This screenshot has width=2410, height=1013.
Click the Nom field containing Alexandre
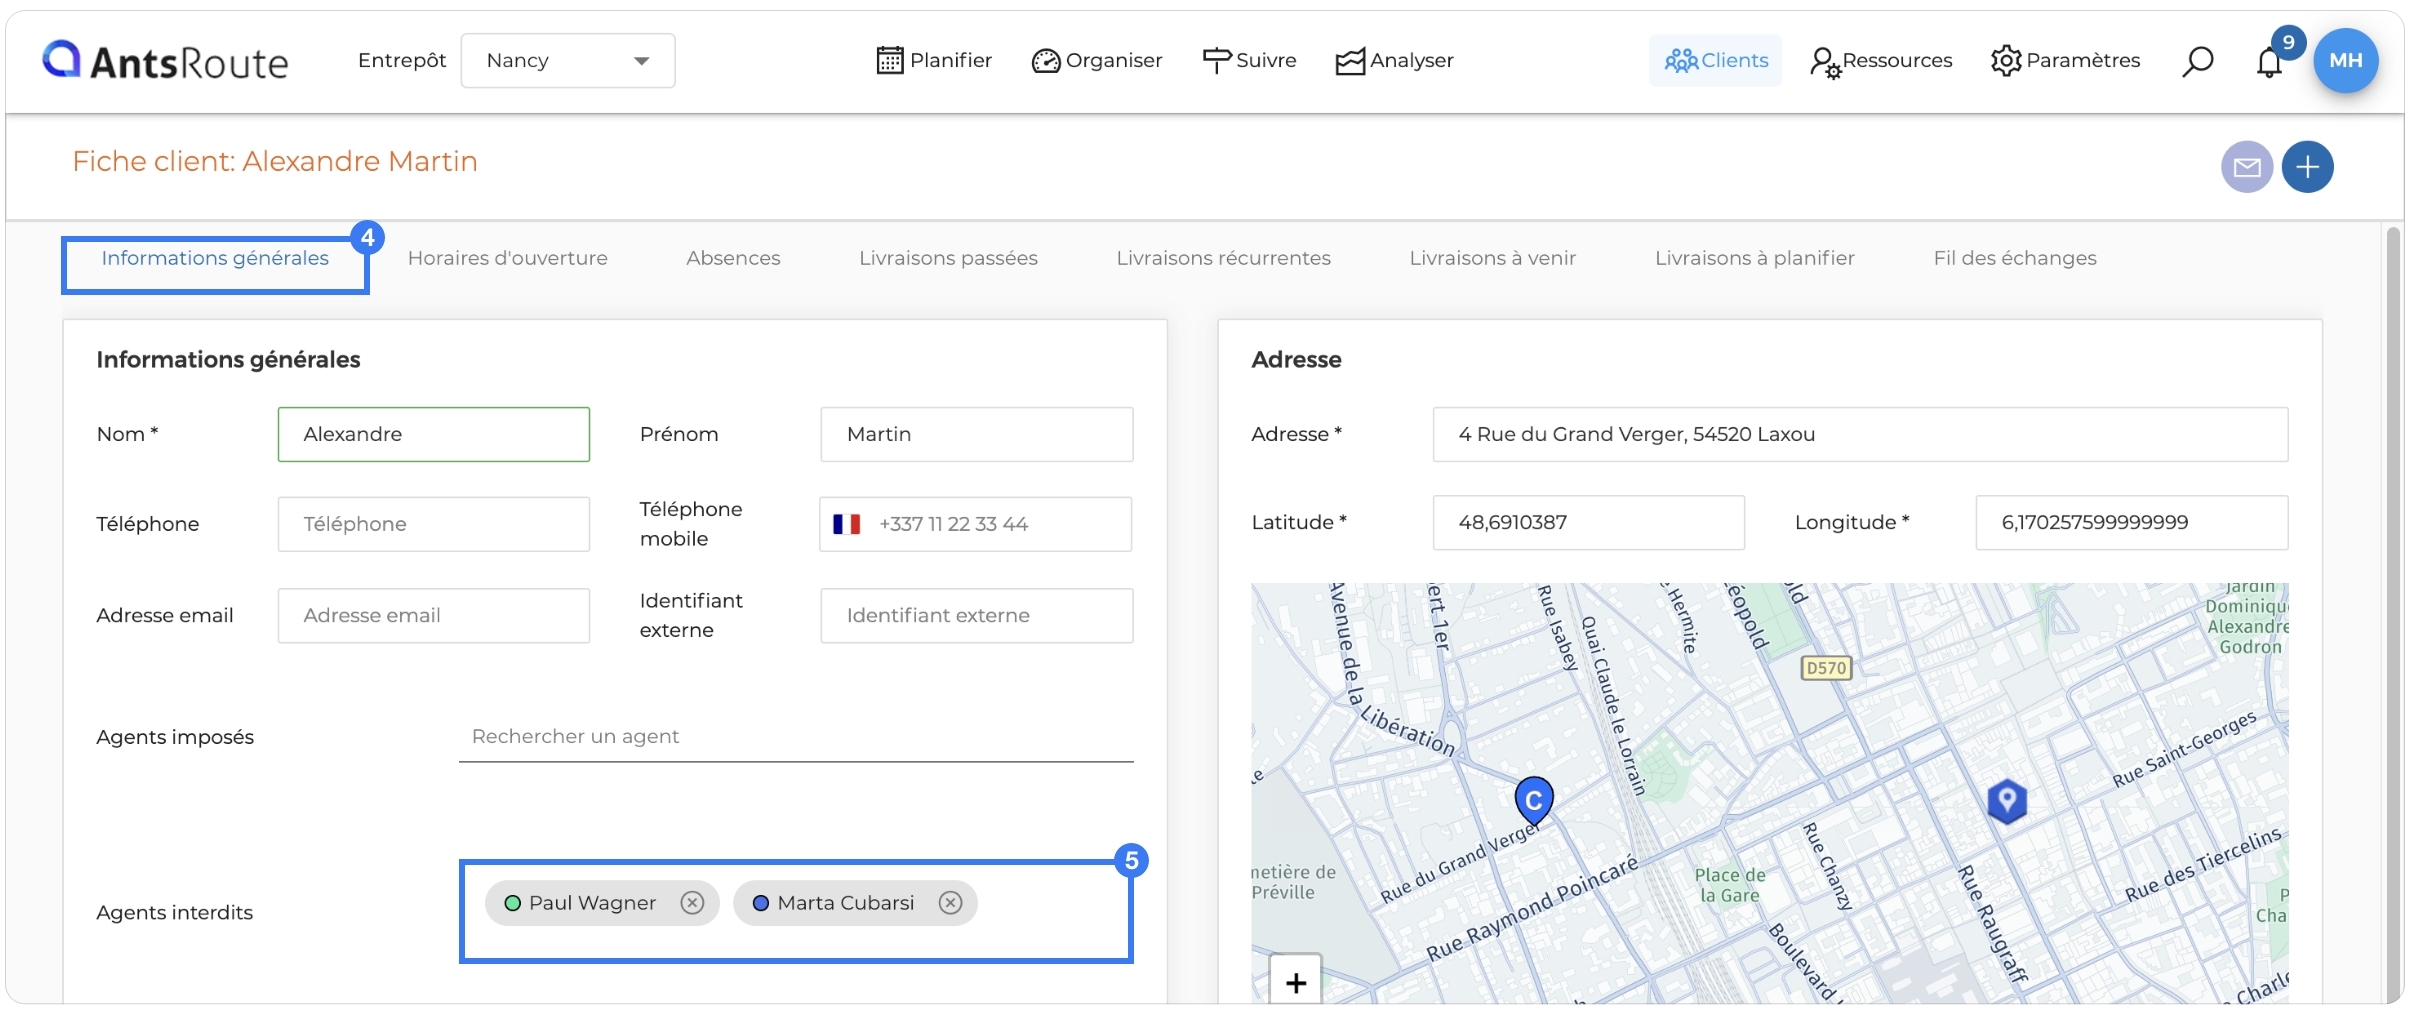pos(434,434)
